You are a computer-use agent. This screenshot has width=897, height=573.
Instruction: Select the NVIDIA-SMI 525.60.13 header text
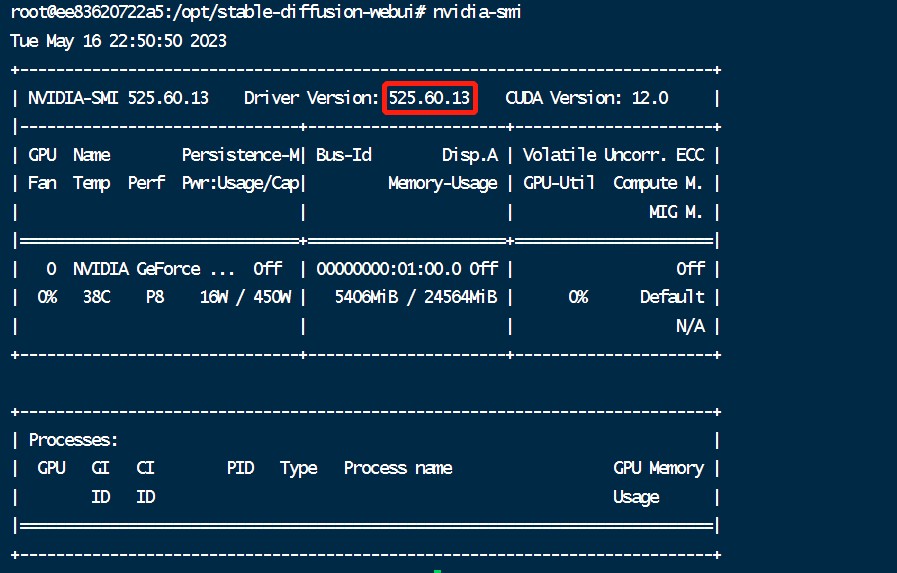click(118, 98)
